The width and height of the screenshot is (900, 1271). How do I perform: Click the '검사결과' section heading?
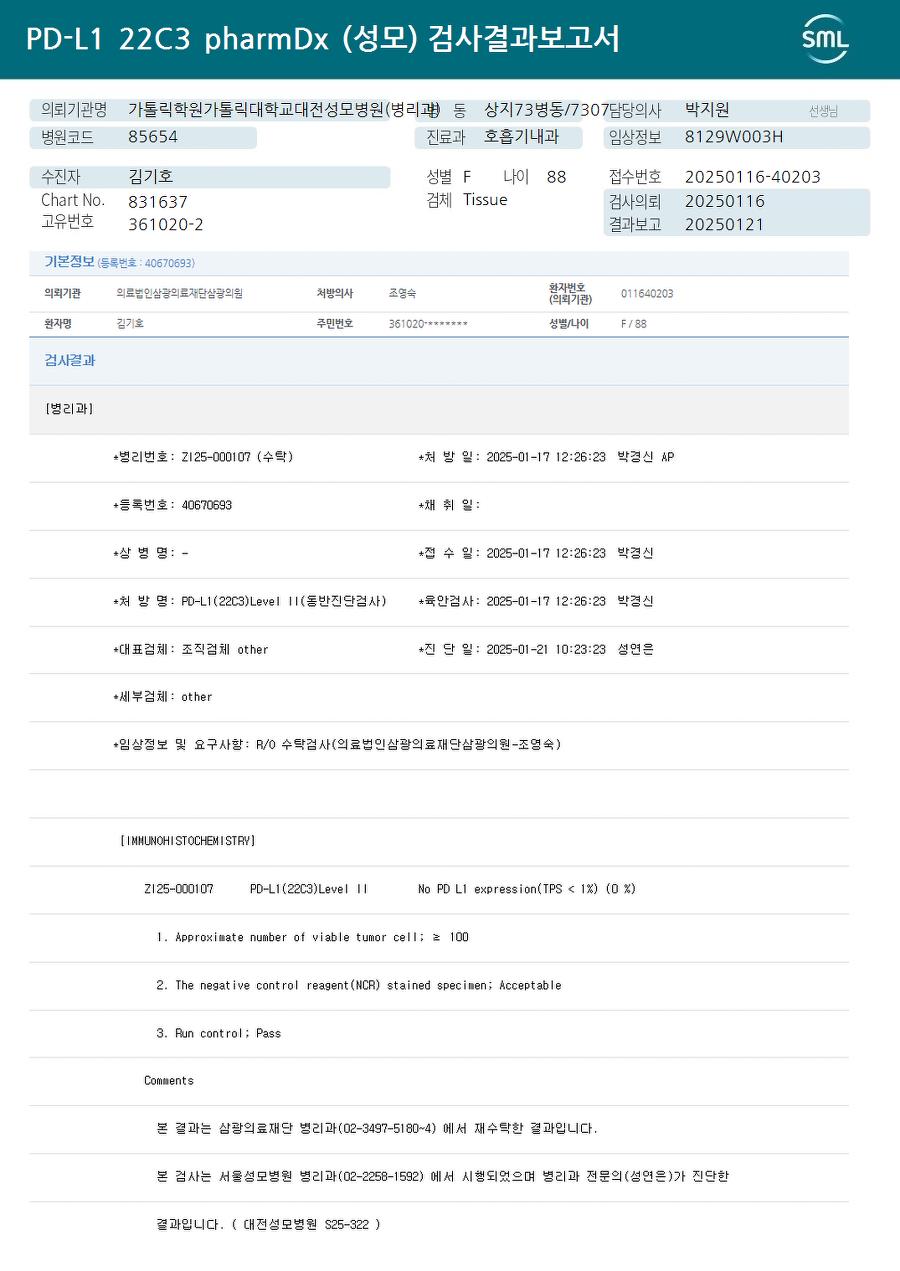[x=70, y=361]
